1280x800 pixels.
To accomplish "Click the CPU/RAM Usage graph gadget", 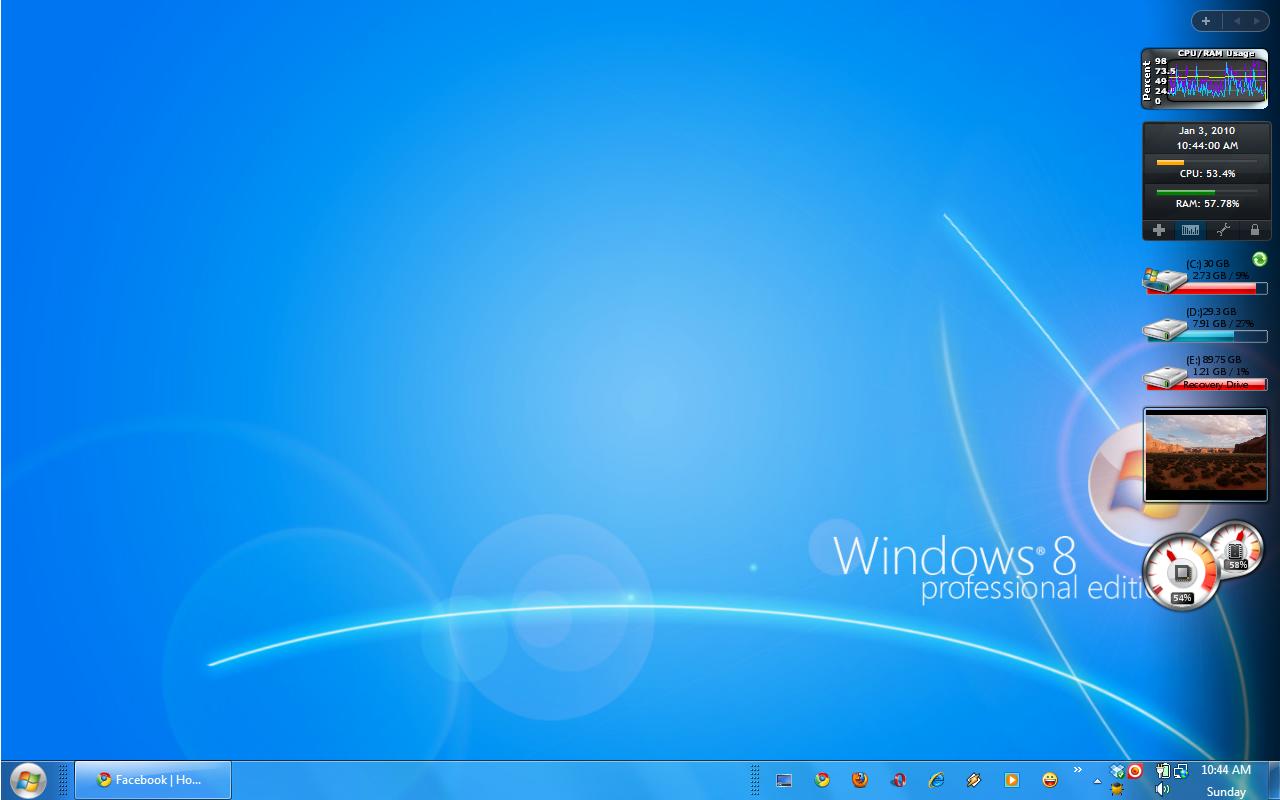I will pyautogui.click(x=1204, y=78).
